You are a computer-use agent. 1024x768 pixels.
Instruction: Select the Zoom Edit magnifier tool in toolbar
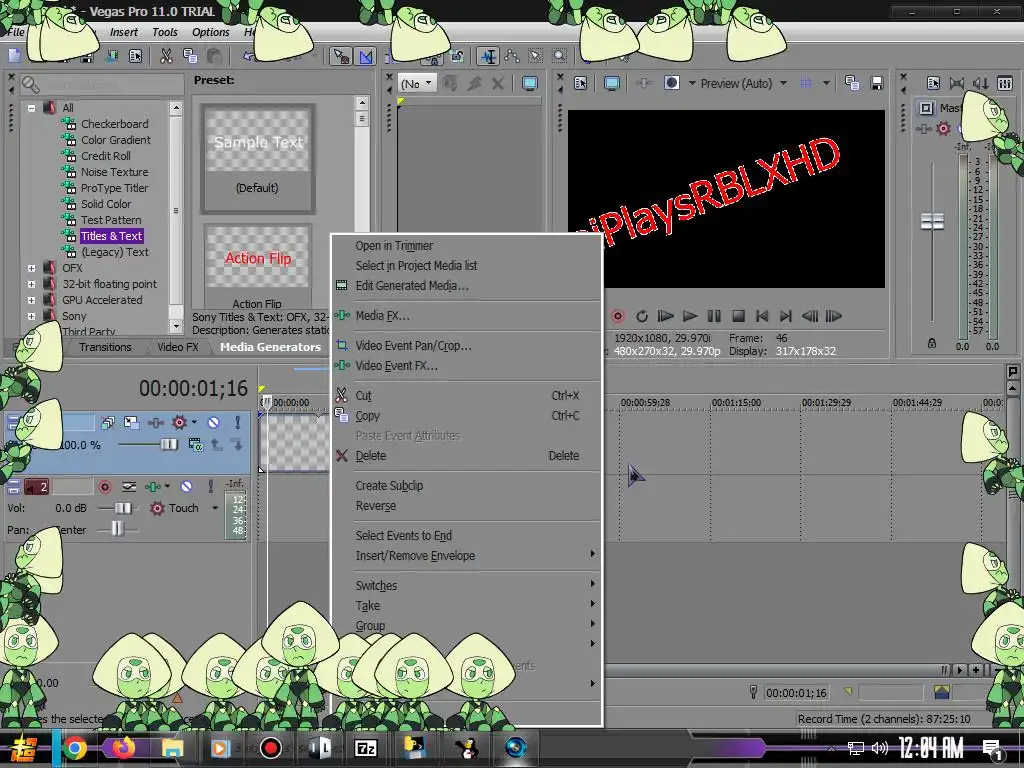pyautogui.click(x=560, y=56)
